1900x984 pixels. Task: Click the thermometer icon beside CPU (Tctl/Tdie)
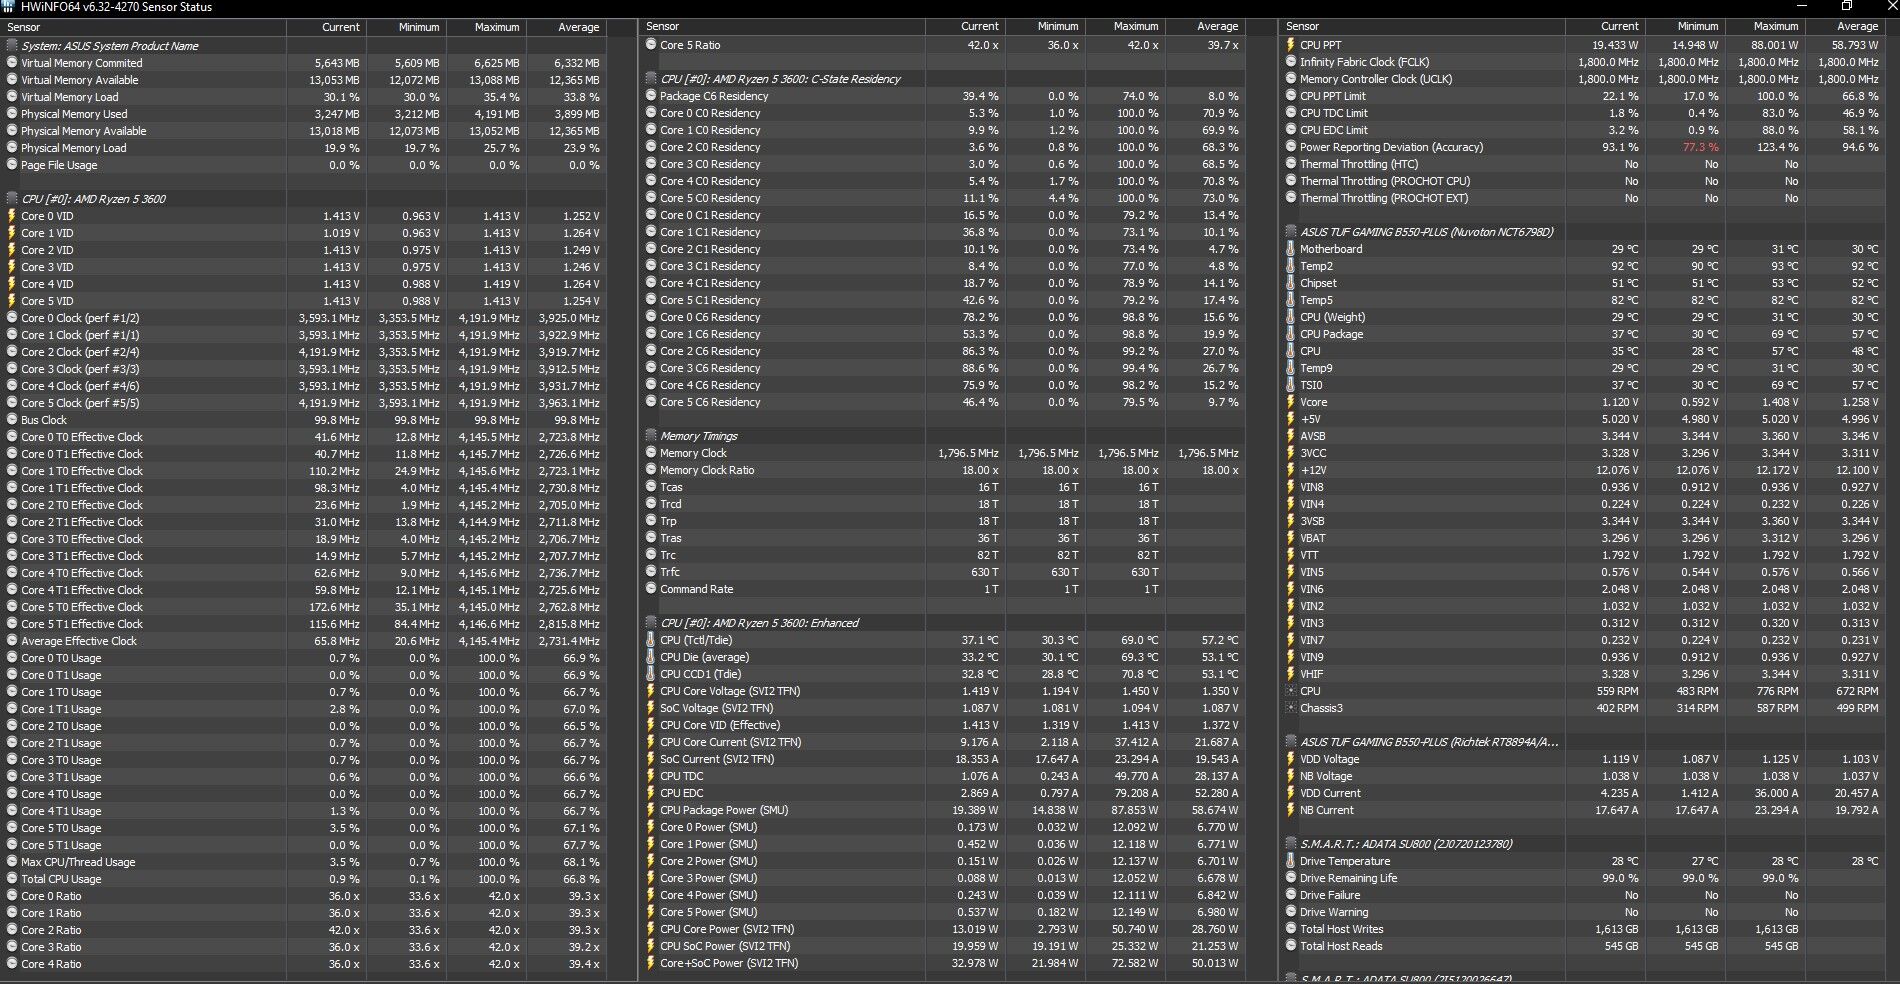[x=651, y=640]
